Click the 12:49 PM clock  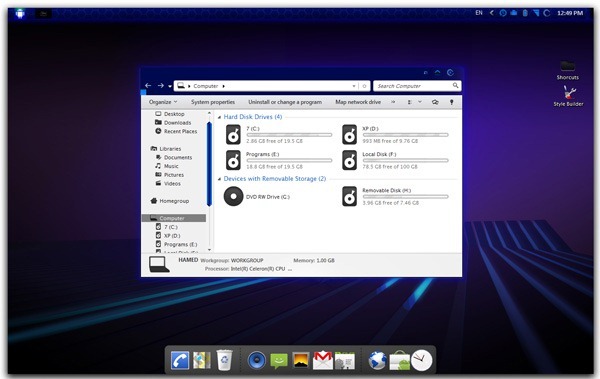(570, 13)
